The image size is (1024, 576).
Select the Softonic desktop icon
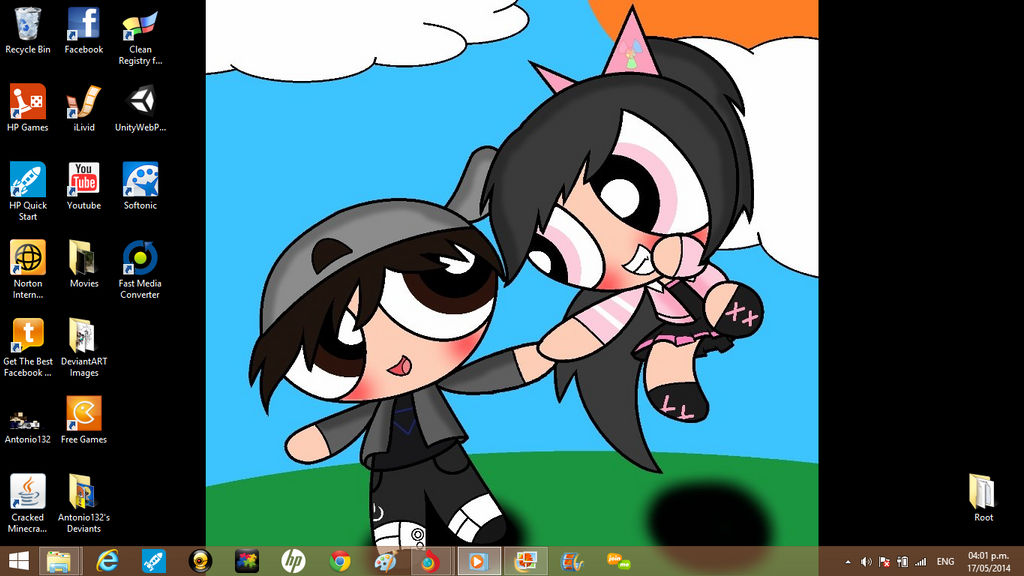click(x=140, y=186)
